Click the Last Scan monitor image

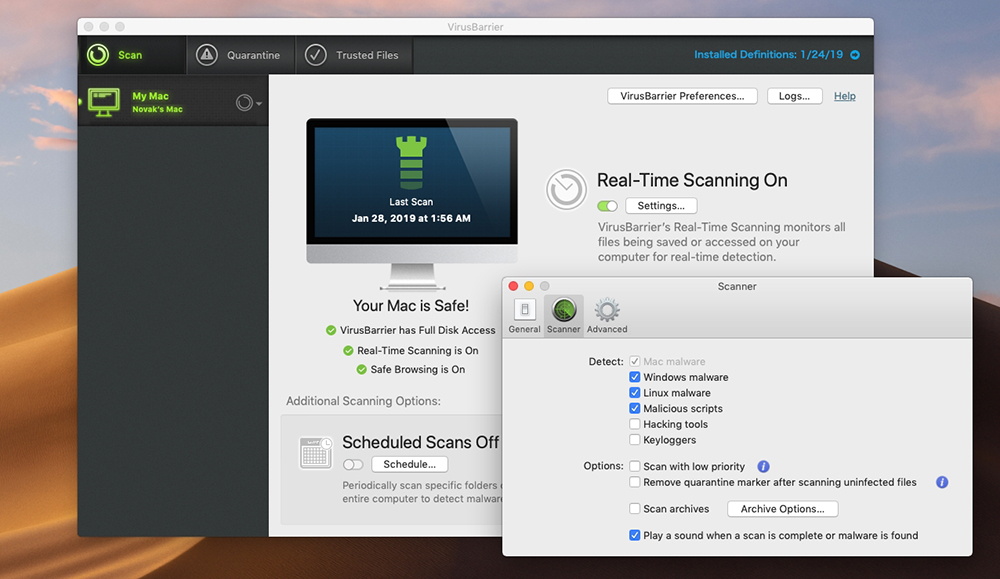coord(412,203)
